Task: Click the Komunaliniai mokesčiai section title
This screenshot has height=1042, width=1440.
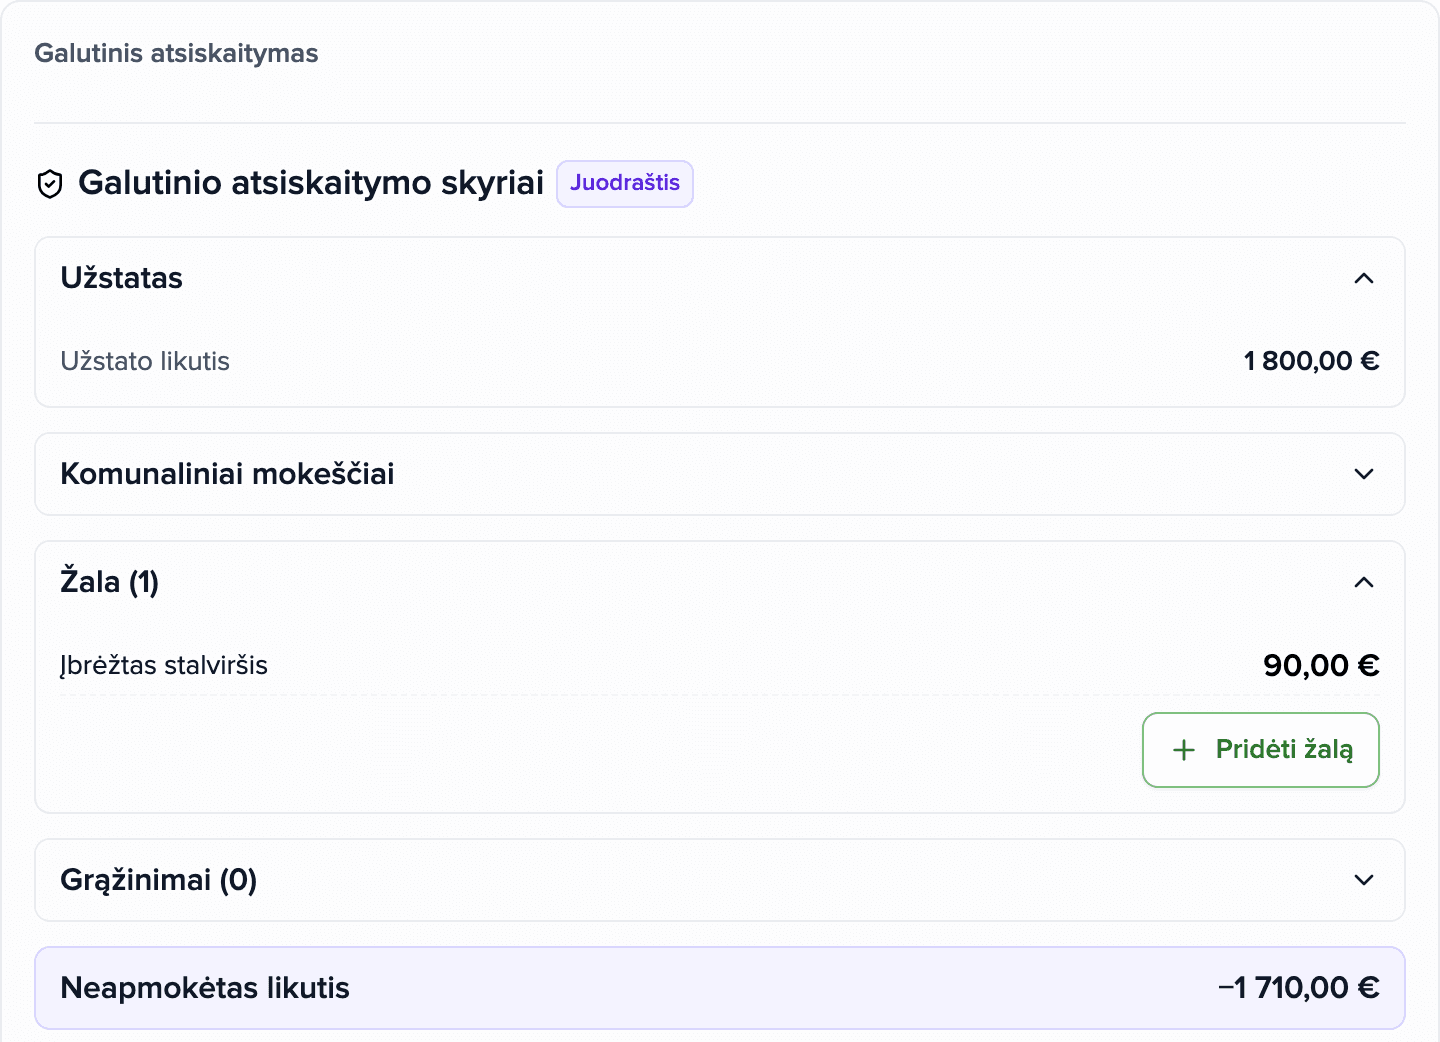Action: click(227, 474)
